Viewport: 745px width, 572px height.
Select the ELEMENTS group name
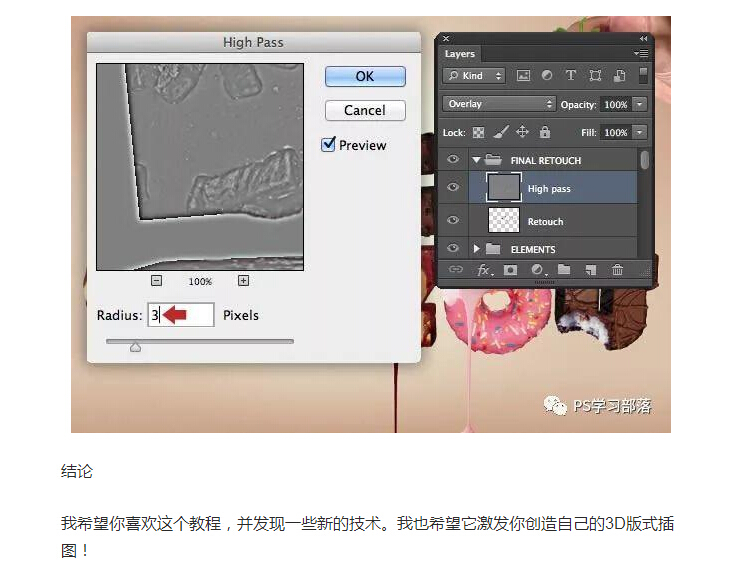coord(533,250)
